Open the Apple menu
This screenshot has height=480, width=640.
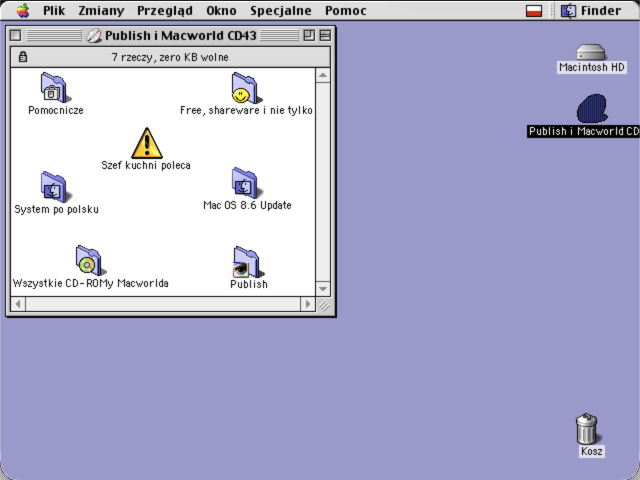point(23,11)
